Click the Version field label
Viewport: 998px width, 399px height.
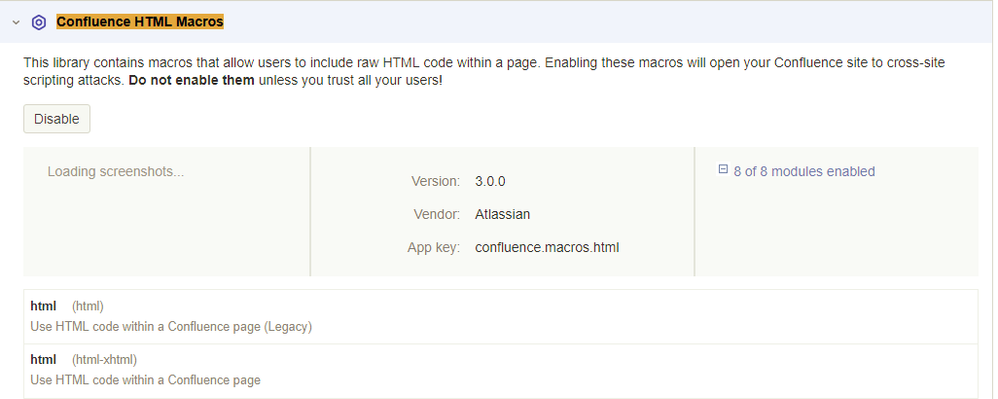point(435,181)
